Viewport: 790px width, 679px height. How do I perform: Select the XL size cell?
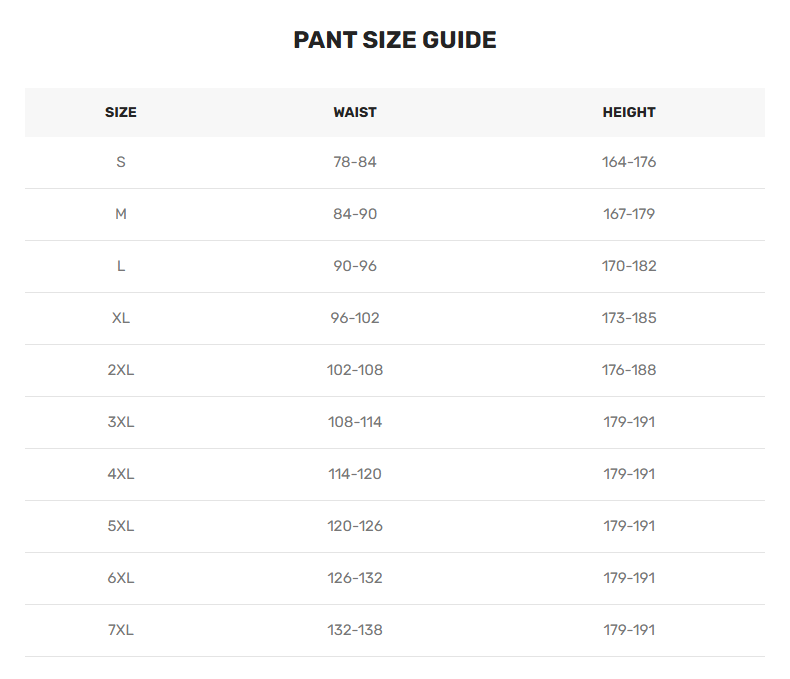121,318
